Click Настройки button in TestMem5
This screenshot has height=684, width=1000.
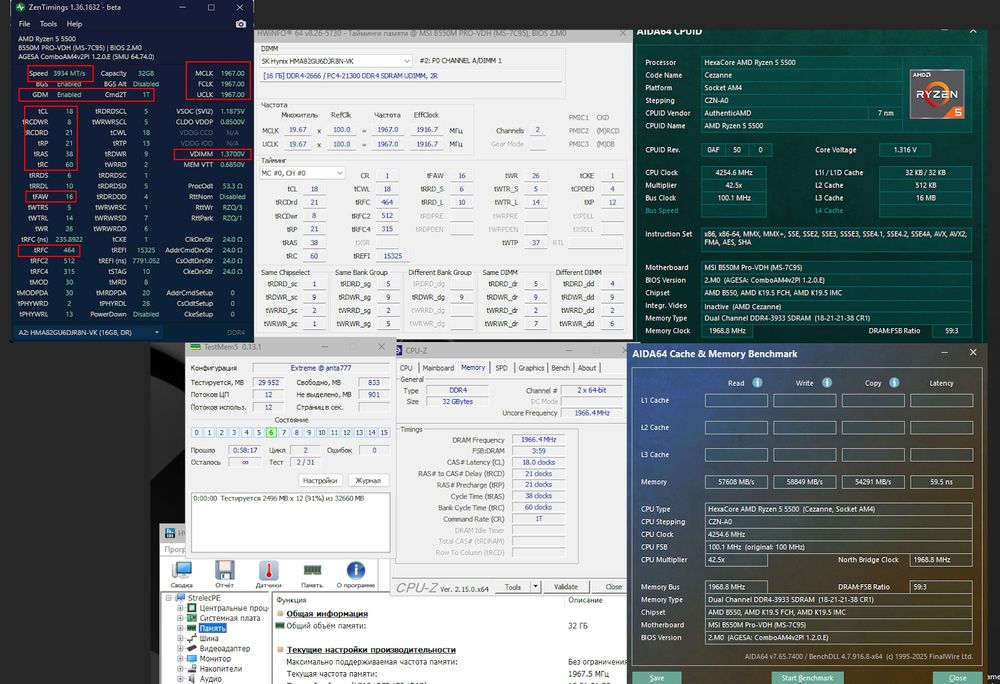320,480
